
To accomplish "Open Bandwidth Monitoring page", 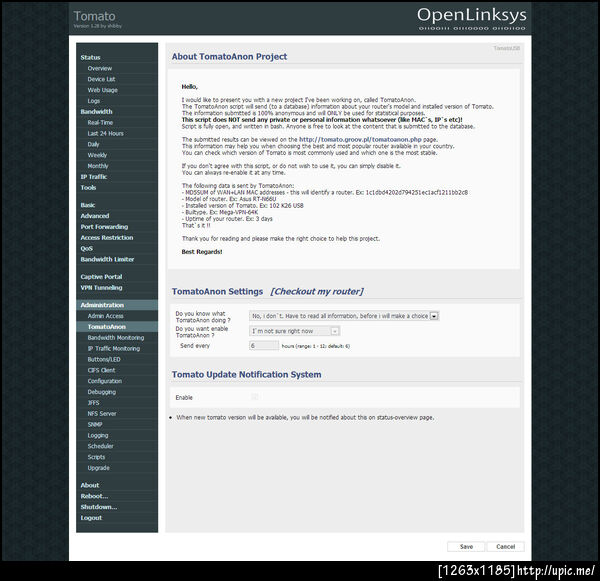I will [x=116, y=338].
